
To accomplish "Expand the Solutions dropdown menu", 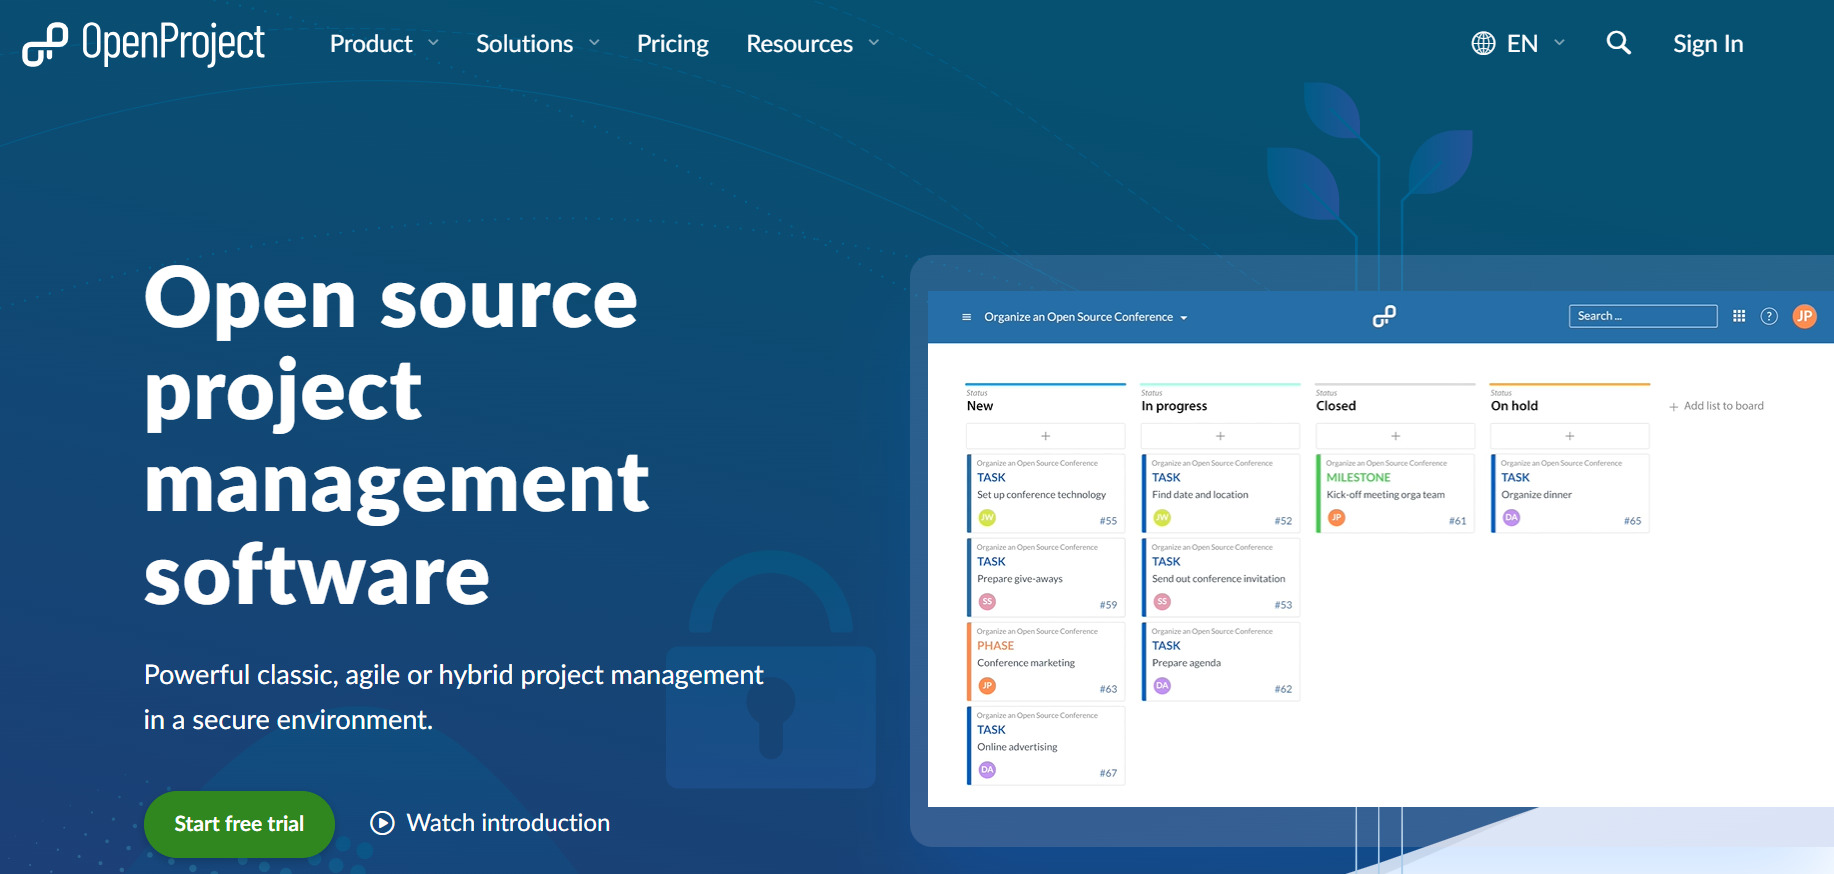I will 537,44.
